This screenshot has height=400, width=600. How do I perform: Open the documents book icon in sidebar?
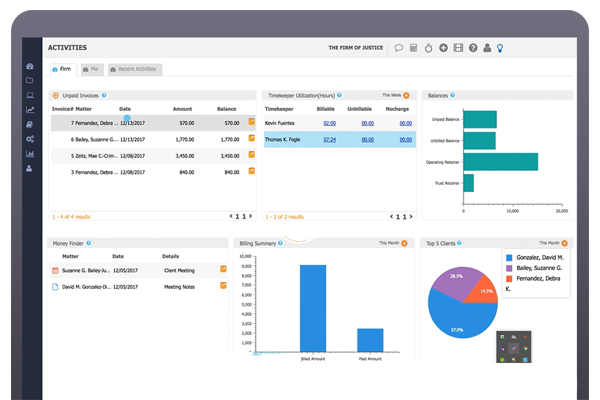point(29,124)
